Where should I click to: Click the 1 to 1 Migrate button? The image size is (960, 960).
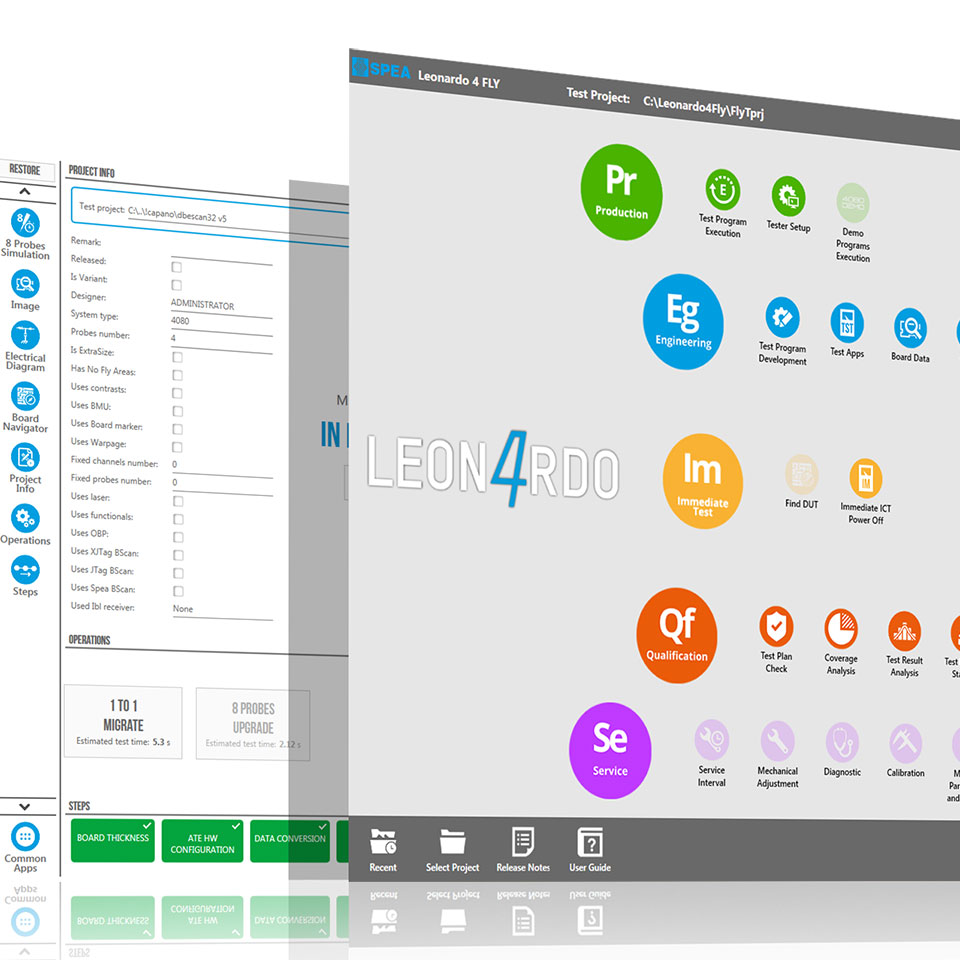coord(123,722)
